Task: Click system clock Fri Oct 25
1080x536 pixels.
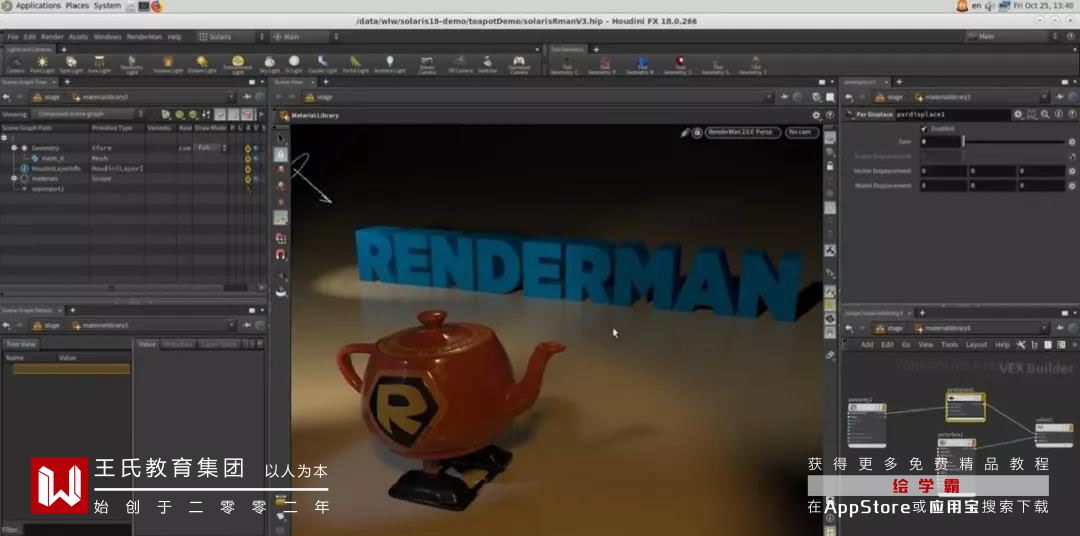Action: [x=1041, y=6]
